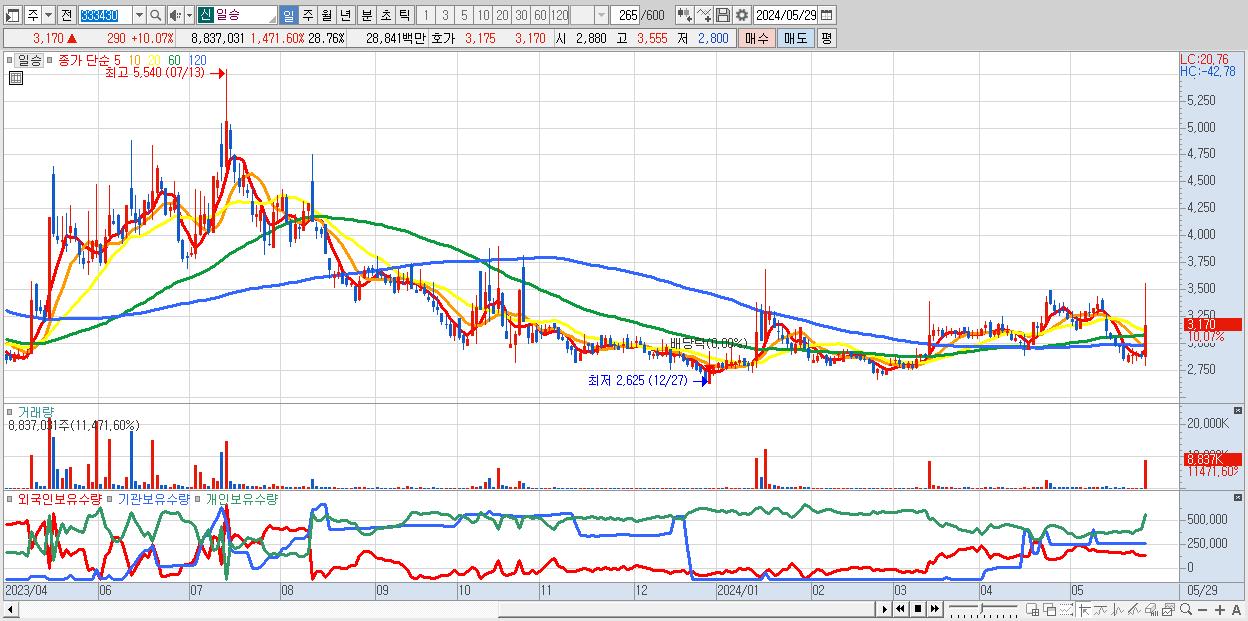This screenshot has width=1248, height=621.
Task: Click the 일승 label button on chart
Action: pos(30,60)
